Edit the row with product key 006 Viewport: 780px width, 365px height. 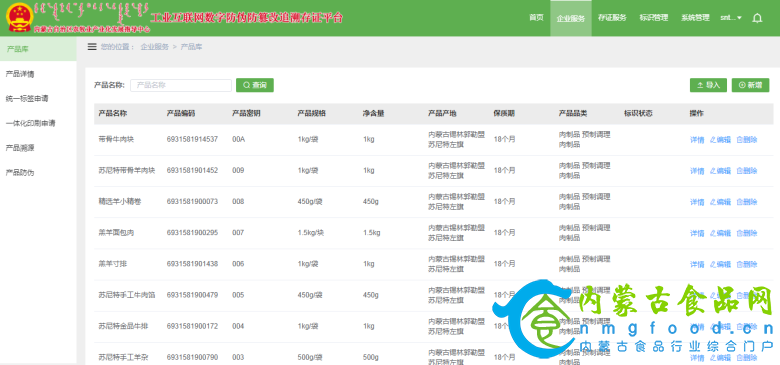pos(720,265)
